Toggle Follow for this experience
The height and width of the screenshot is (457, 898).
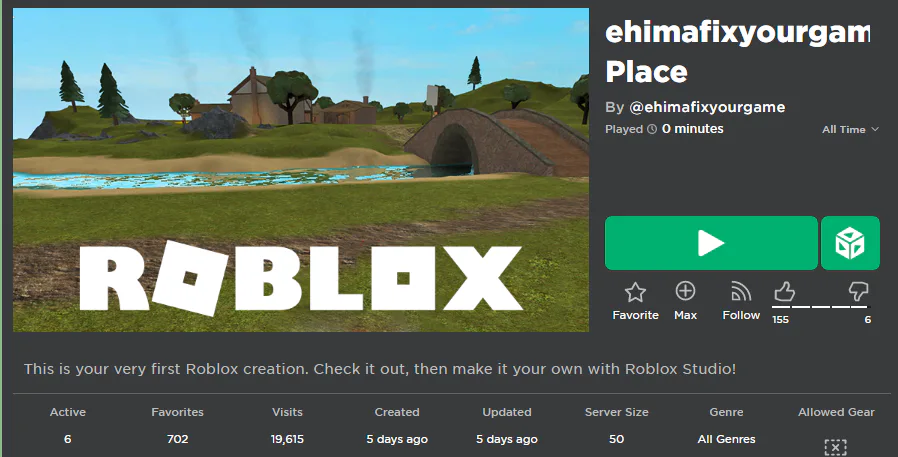(741, 301)
